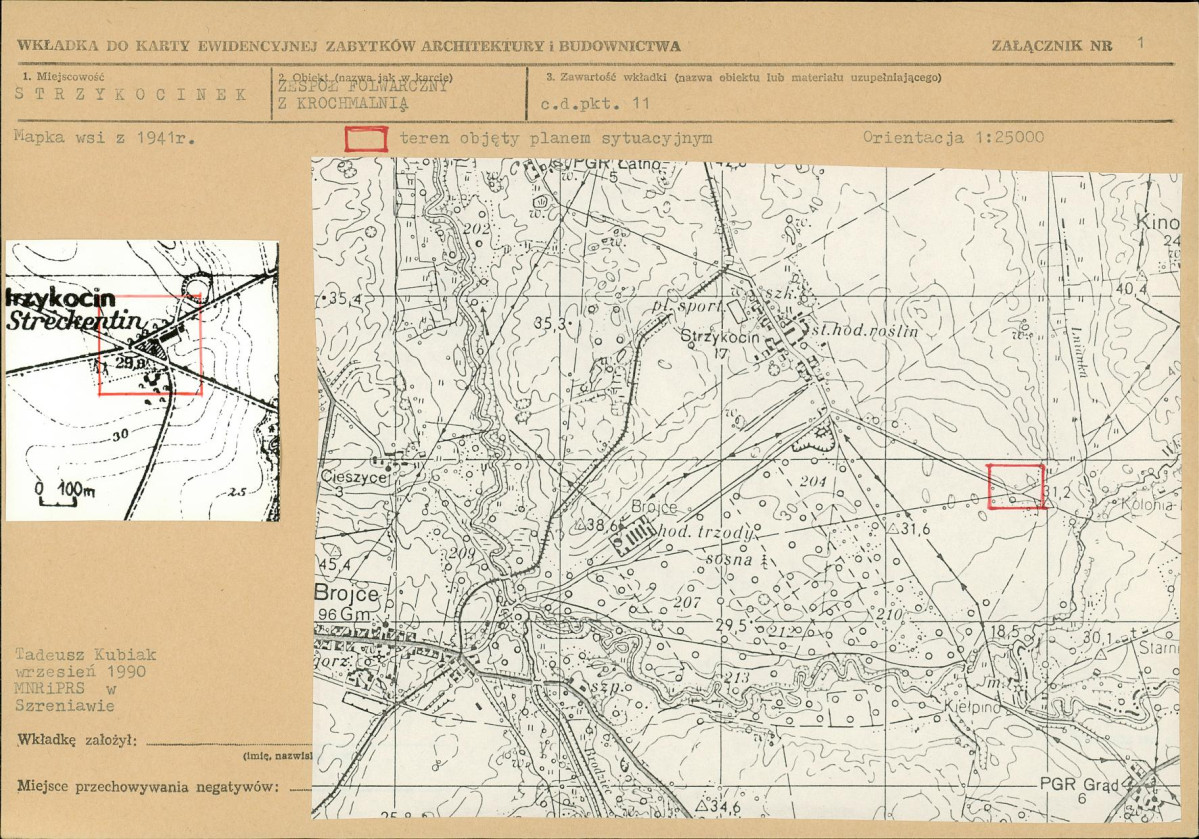Click the typed text "Z KROCHMALNIĄ"

coord(343,103)
